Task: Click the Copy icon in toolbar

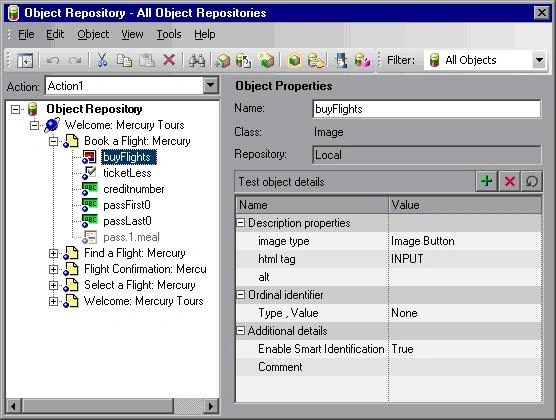Action: [124, 60]
